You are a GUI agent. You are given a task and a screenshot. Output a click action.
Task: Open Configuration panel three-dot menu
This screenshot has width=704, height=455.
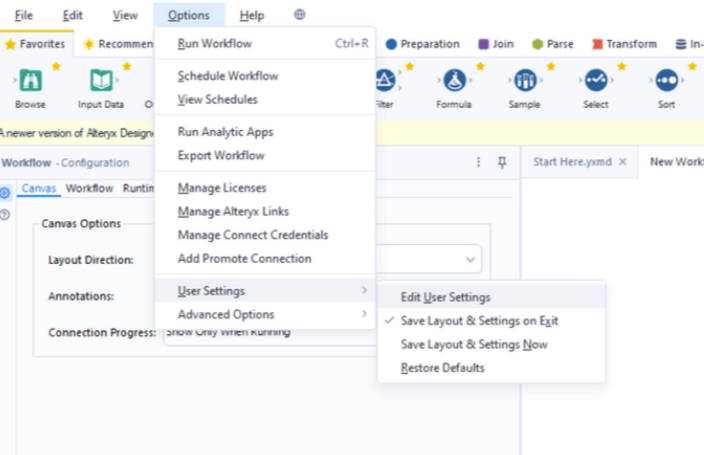[x=478, y=162]
